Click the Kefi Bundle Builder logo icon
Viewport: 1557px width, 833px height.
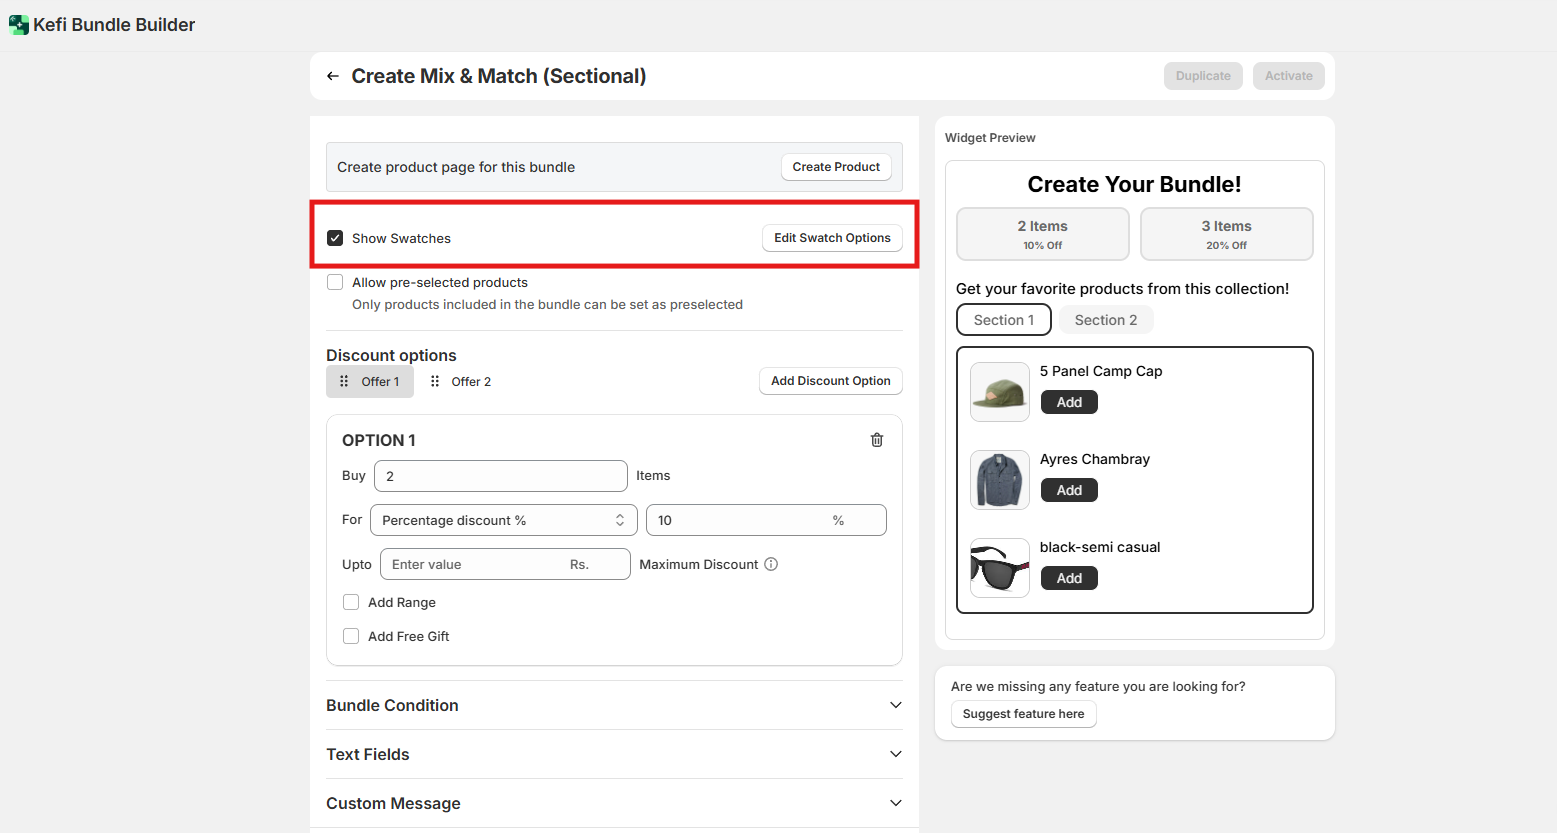(x=18, y=25)
